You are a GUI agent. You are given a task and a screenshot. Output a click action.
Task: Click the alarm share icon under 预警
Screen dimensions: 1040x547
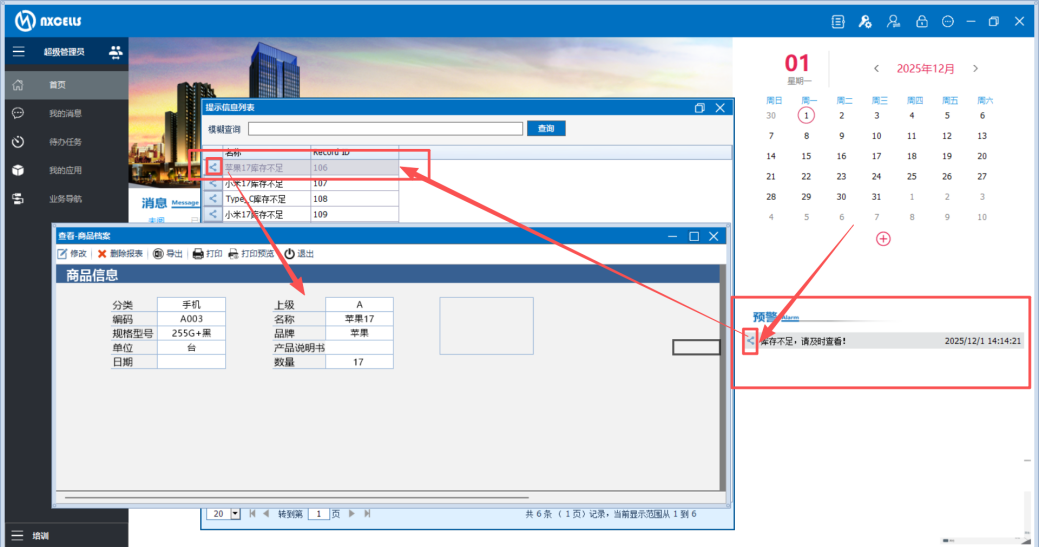click(751, 341)
